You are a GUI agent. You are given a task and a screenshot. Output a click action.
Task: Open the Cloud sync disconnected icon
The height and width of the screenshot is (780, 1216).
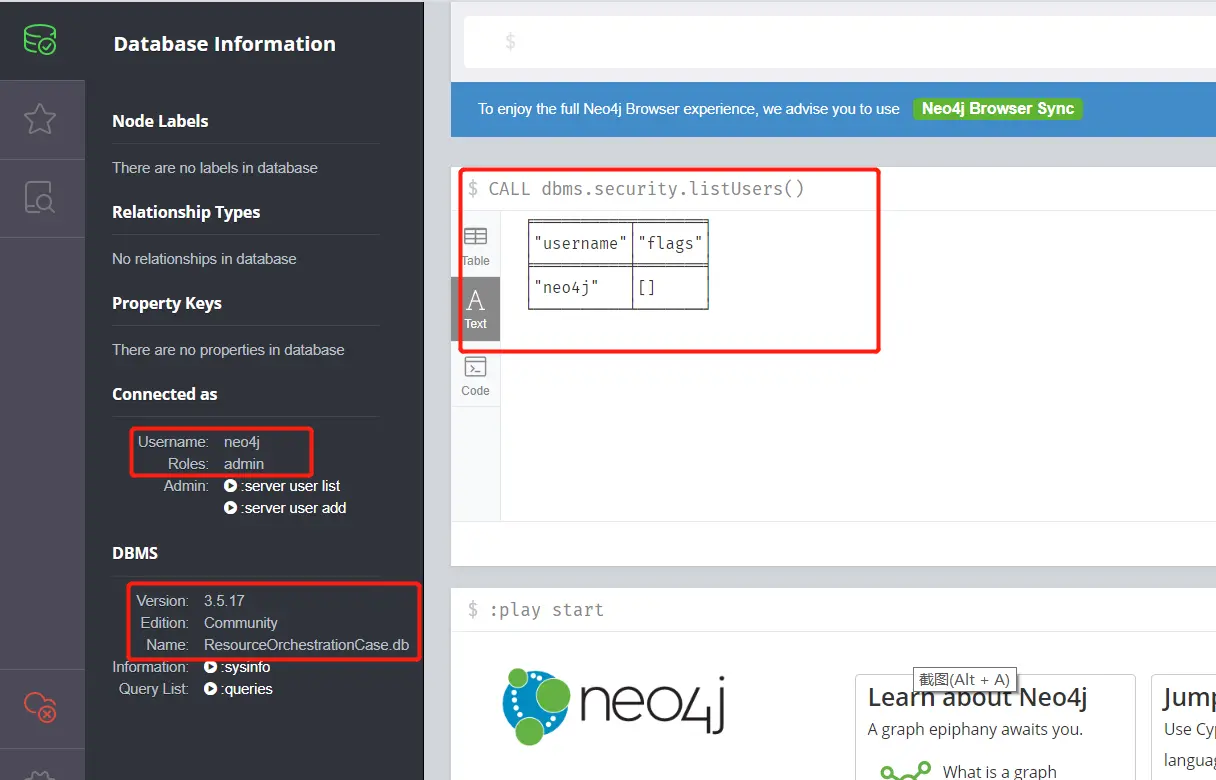click(x=41, y=706)
